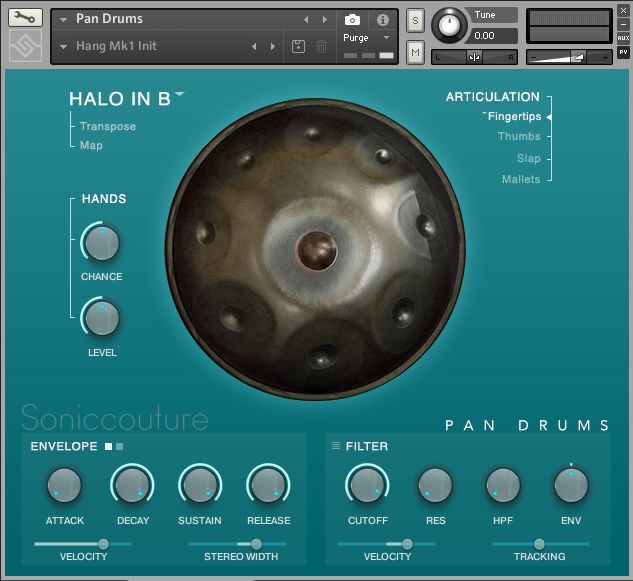This screenshot has width=633, height=581.
Task: Open the HALO IN B tuning dropdown
Action: [179, 94]
